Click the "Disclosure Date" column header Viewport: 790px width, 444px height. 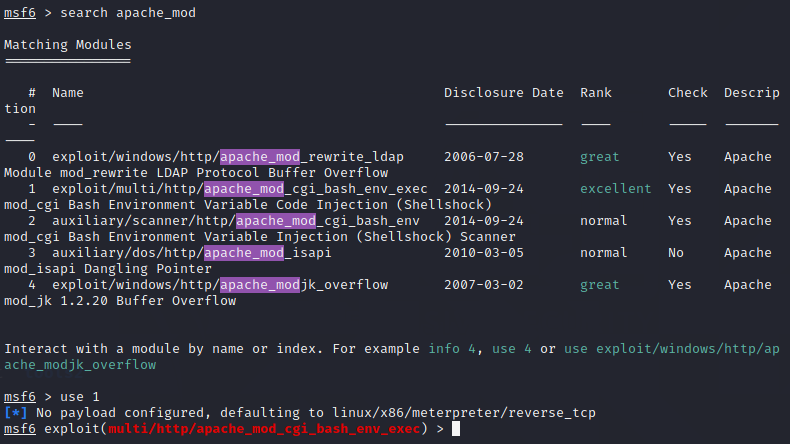[x=504, y=93]
